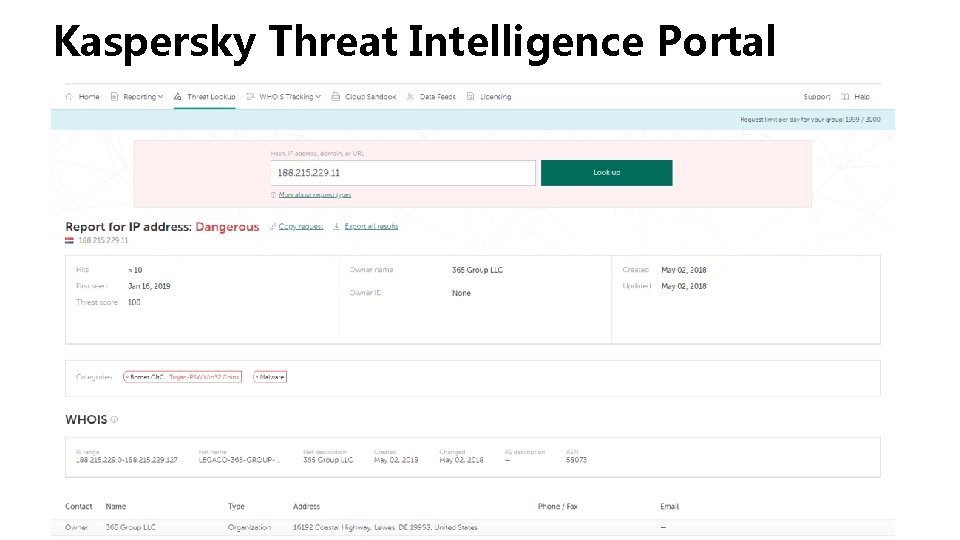Click the Support link
The width and height of the screenshot is (960, 540).
click(x=817, y=97)
